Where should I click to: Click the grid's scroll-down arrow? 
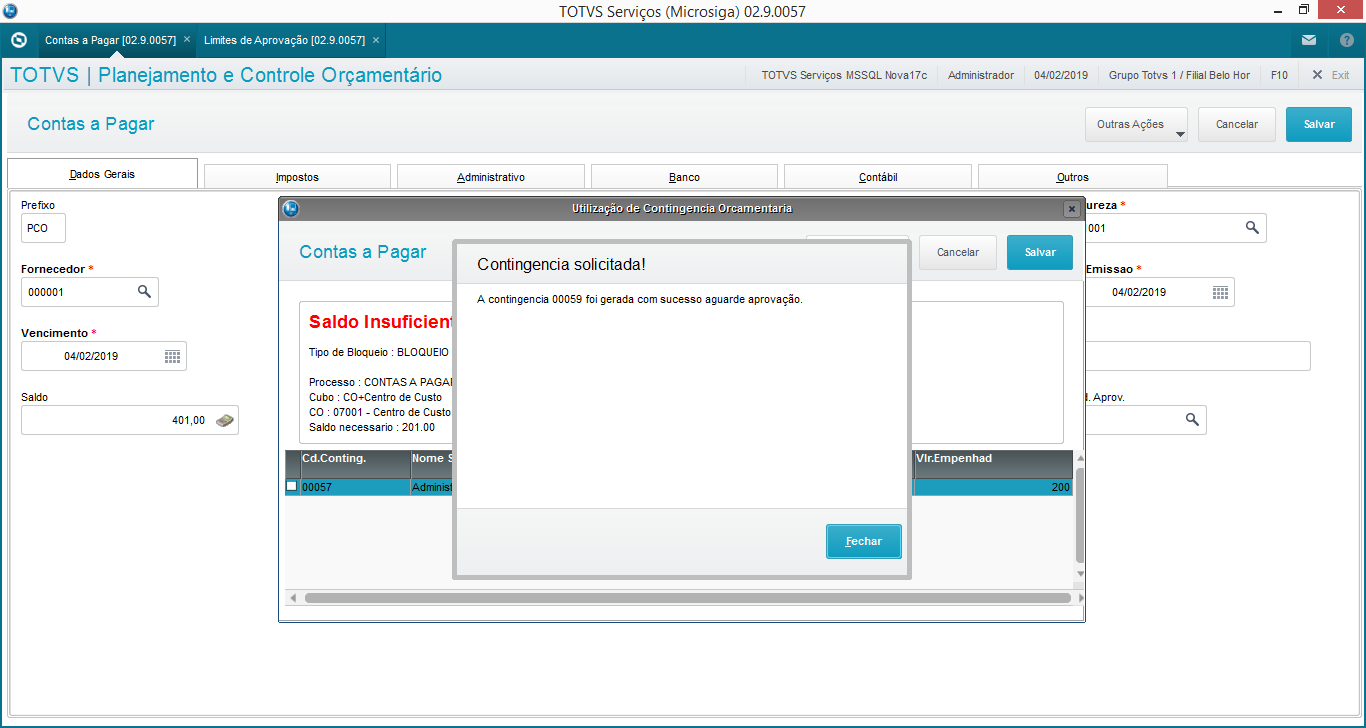coord(1079,574)
